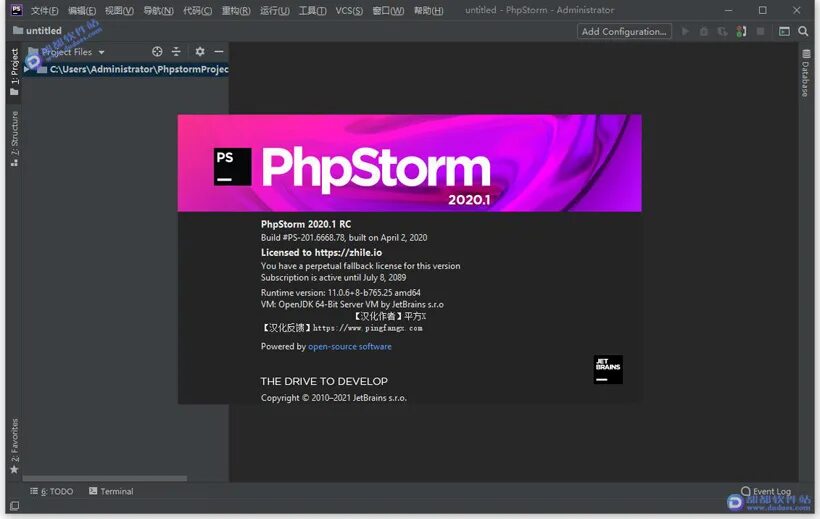Image resolution: width=820 pixels, height=519 pixels.
Task: Click the Copyright 2010–2021 JetBrains line
Action: [x=334, y=398]
